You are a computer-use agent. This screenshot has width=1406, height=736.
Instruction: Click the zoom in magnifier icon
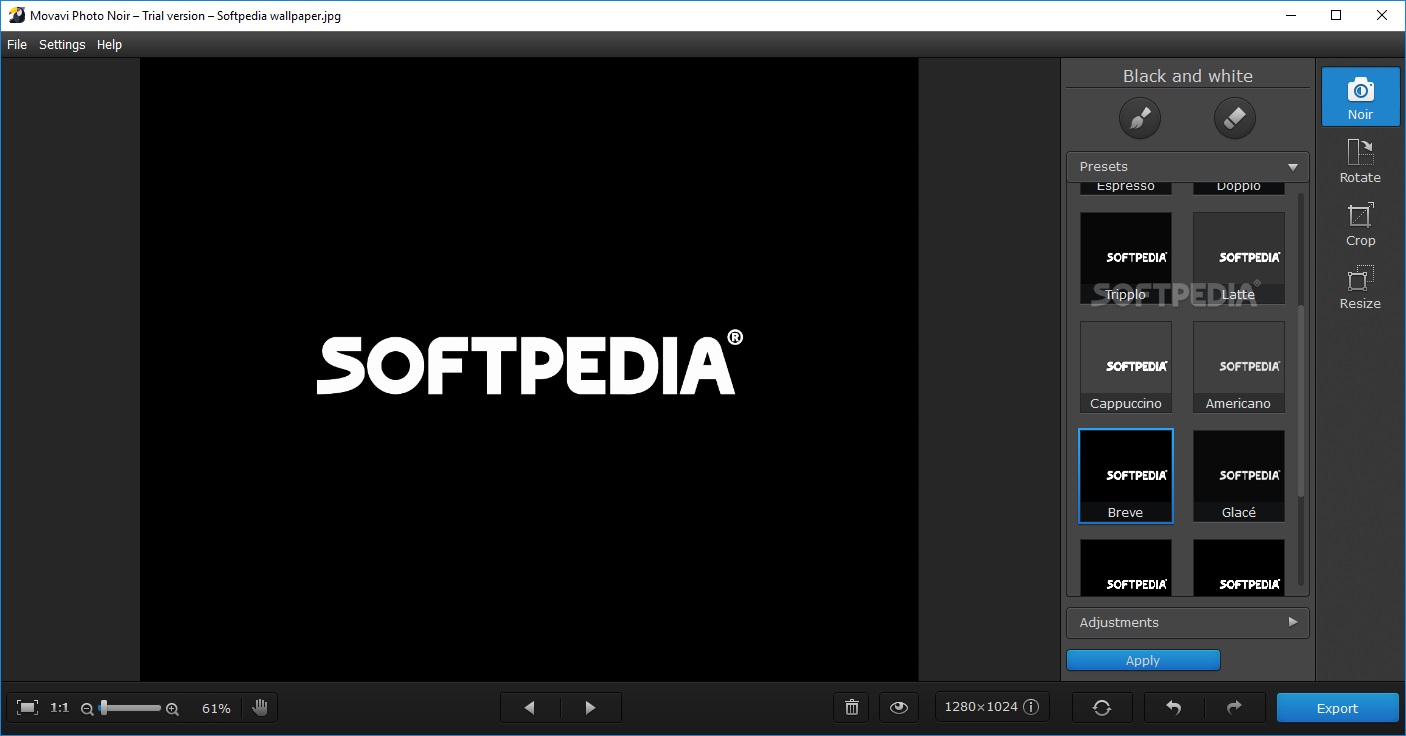[172, 709]
